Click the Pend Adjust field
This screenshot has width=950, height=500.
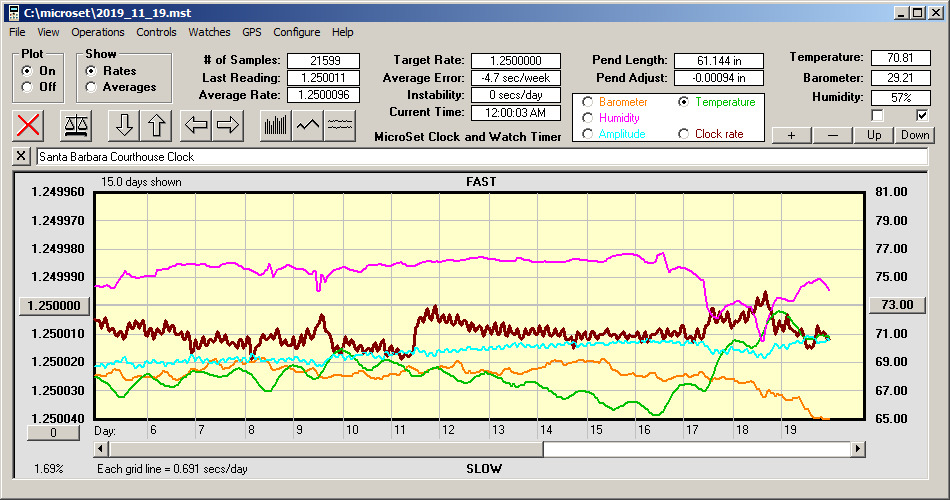pos(719,78)
